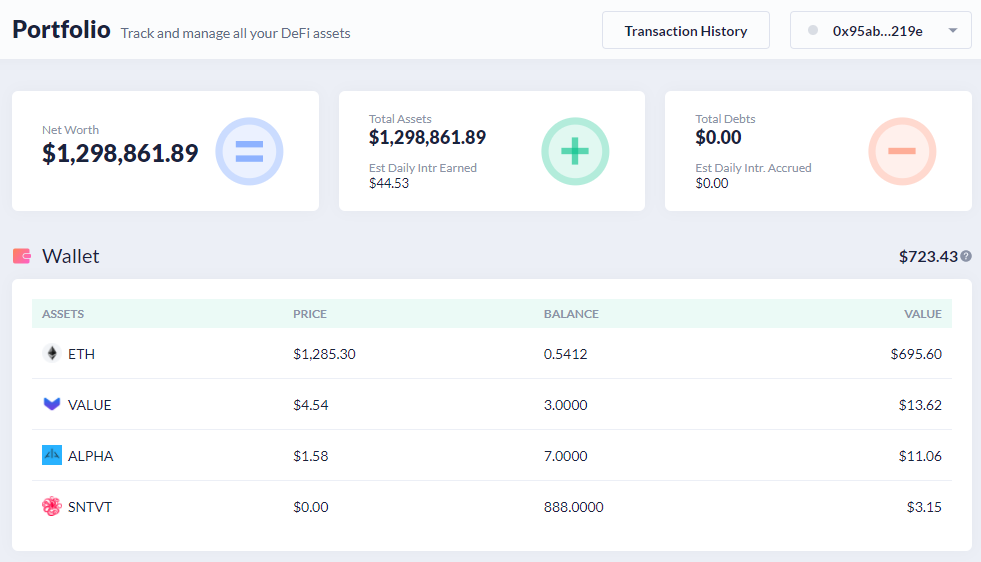This screenshot has width=981, height=562.
Task: Click the SNTVT token icon
Action: (x=52, y=507)
